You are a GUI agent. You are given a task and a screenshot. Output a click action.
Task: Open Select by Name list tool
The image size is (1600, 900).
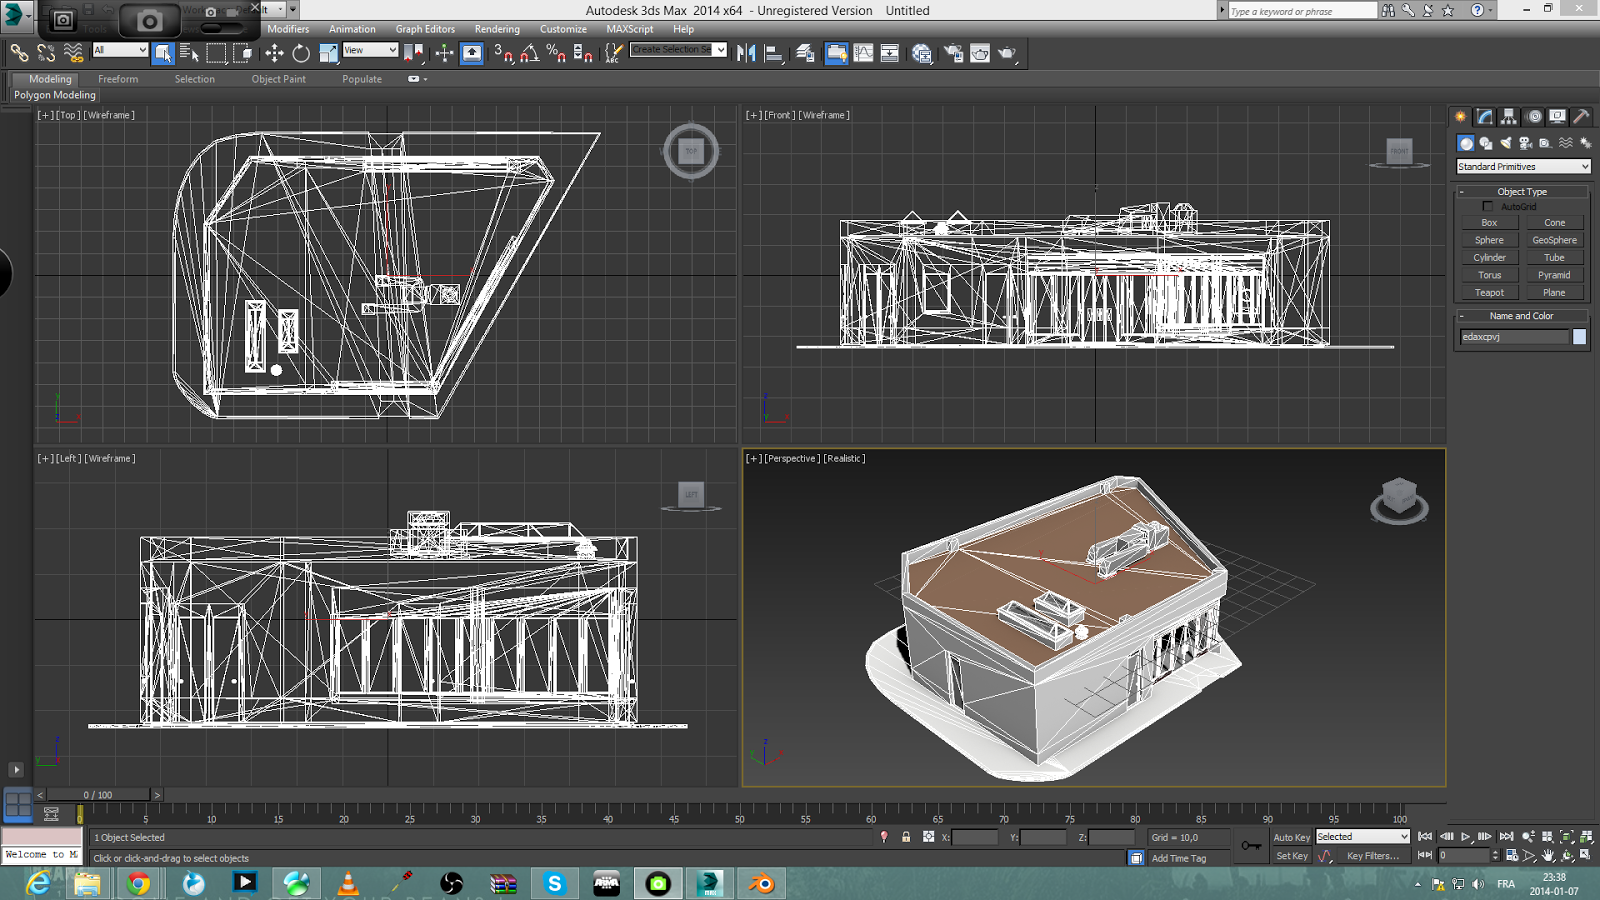click(190, 53)
